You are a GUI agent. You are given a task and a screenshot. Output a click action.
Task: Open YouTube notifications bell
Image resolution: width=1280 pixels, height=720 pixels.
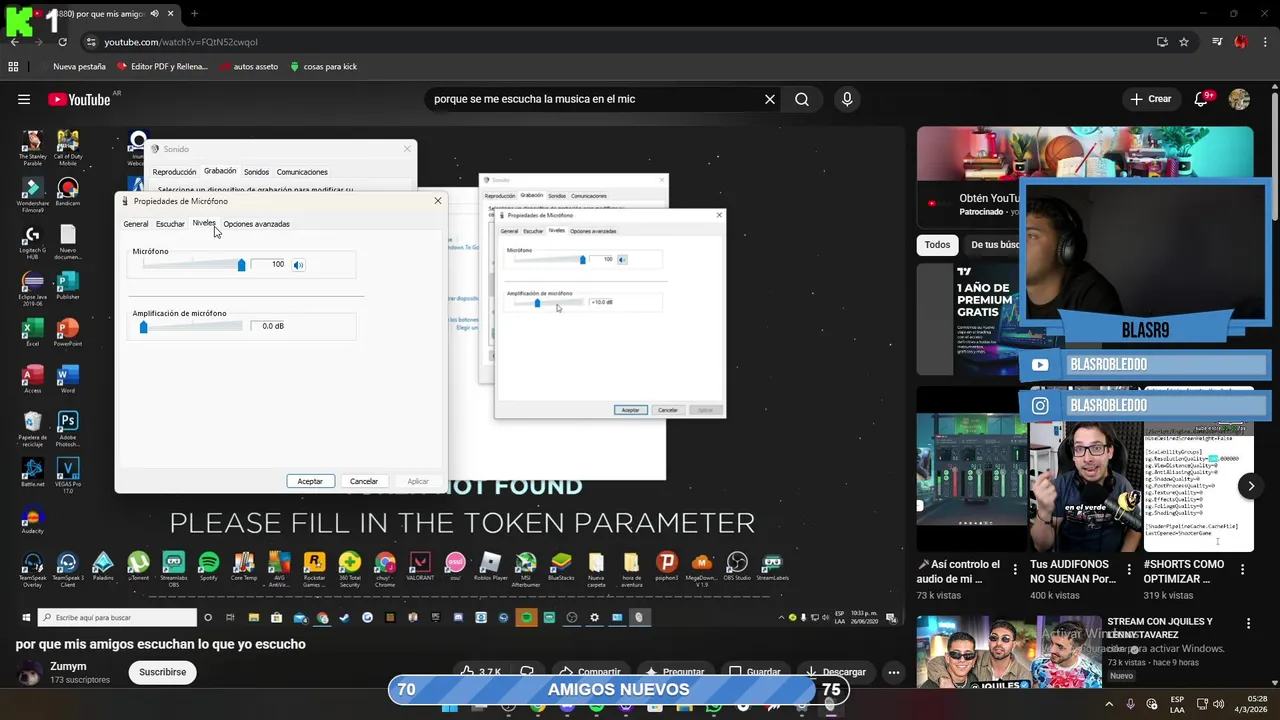(1203, 99)
